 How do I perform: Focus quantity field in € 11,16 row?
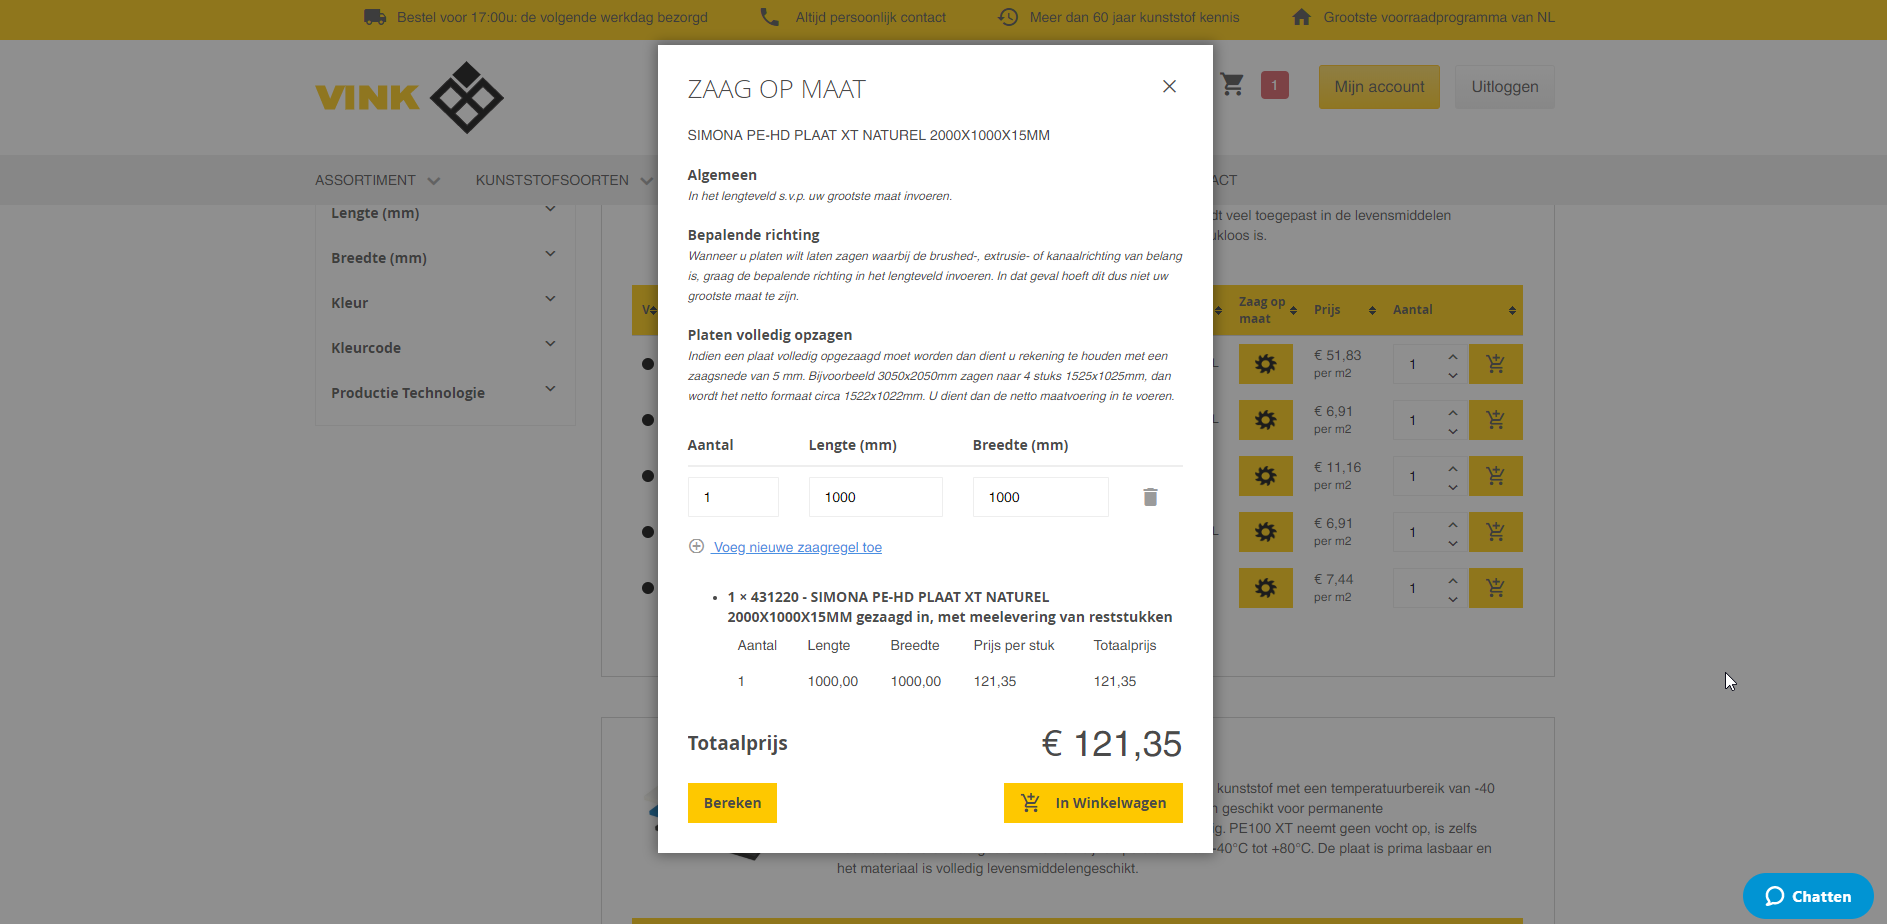click(x=1418, y=476)
